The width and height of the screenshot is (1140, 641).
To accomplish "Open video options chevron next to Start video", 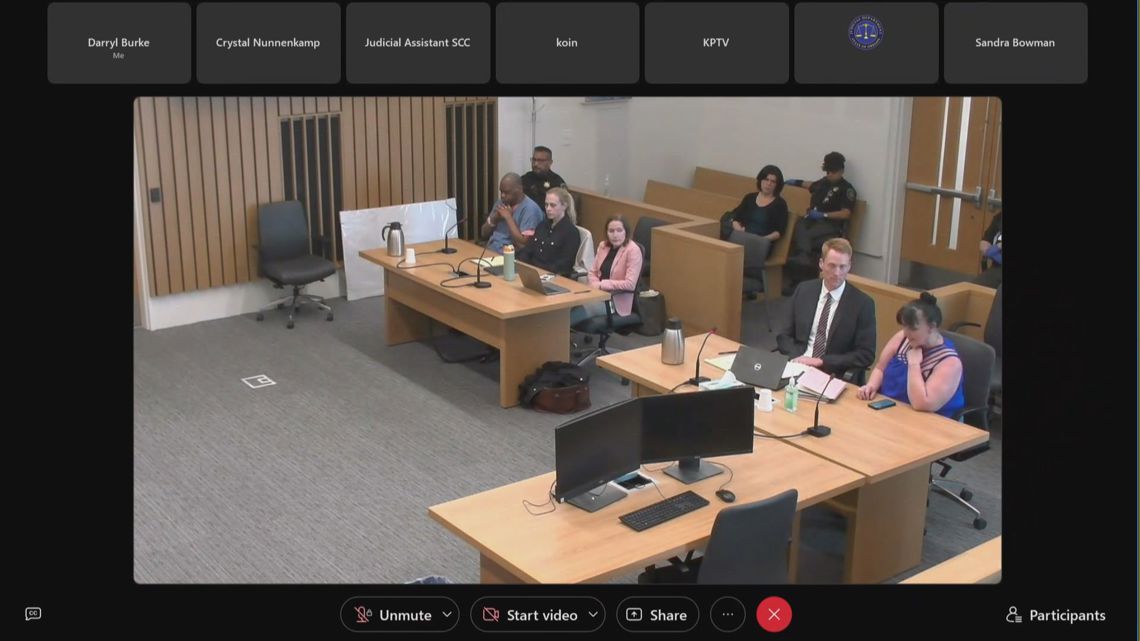I will 592,614.
